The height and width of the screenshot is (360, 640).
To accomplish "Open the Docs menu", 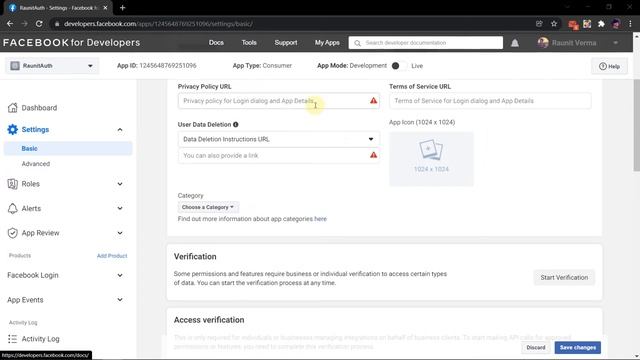I will pos(216,42).
